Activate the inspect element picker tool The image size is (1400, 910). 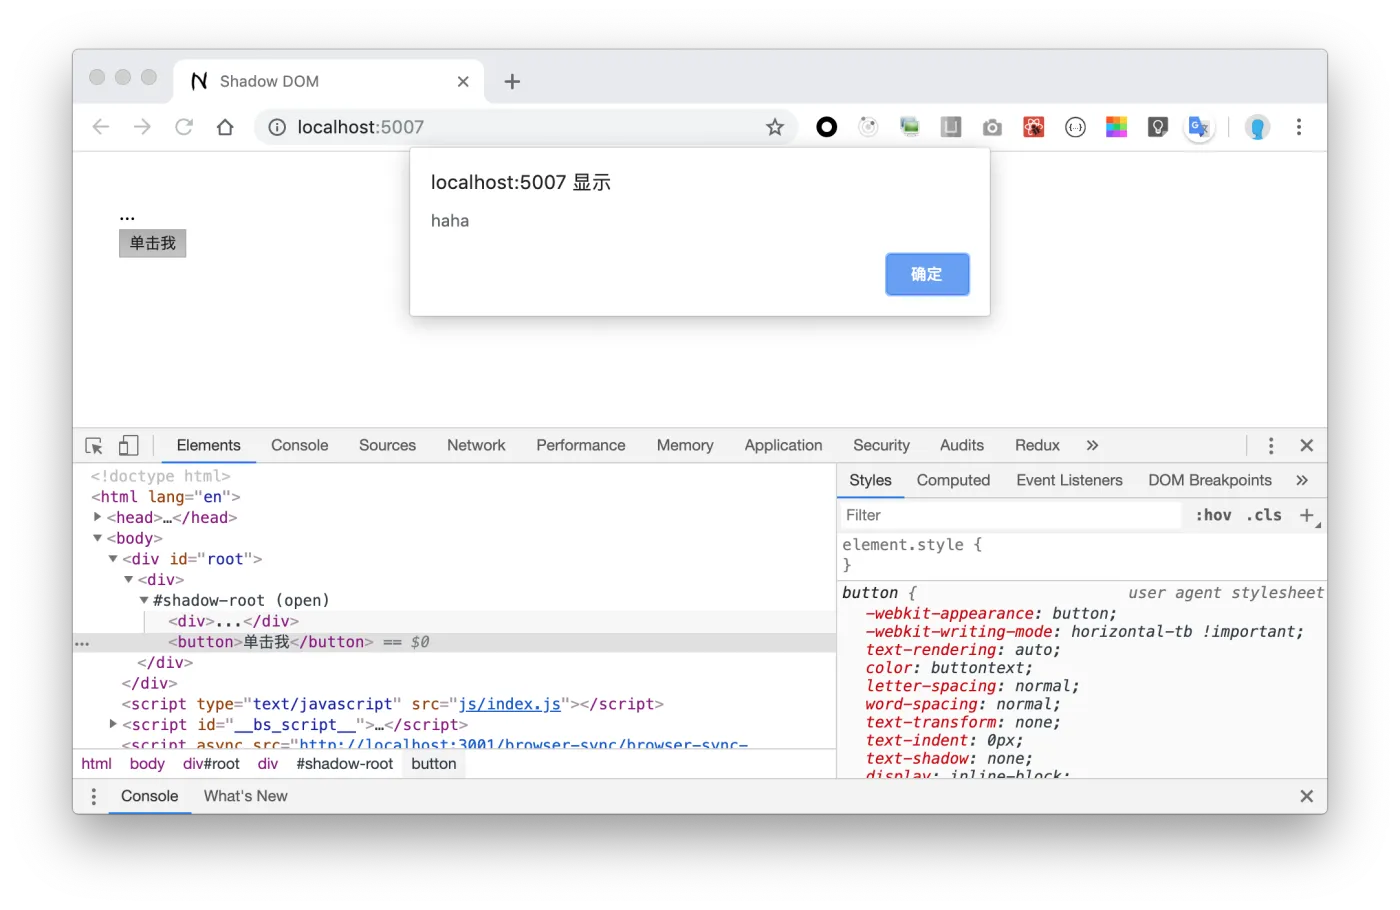[x=94, y=446]
